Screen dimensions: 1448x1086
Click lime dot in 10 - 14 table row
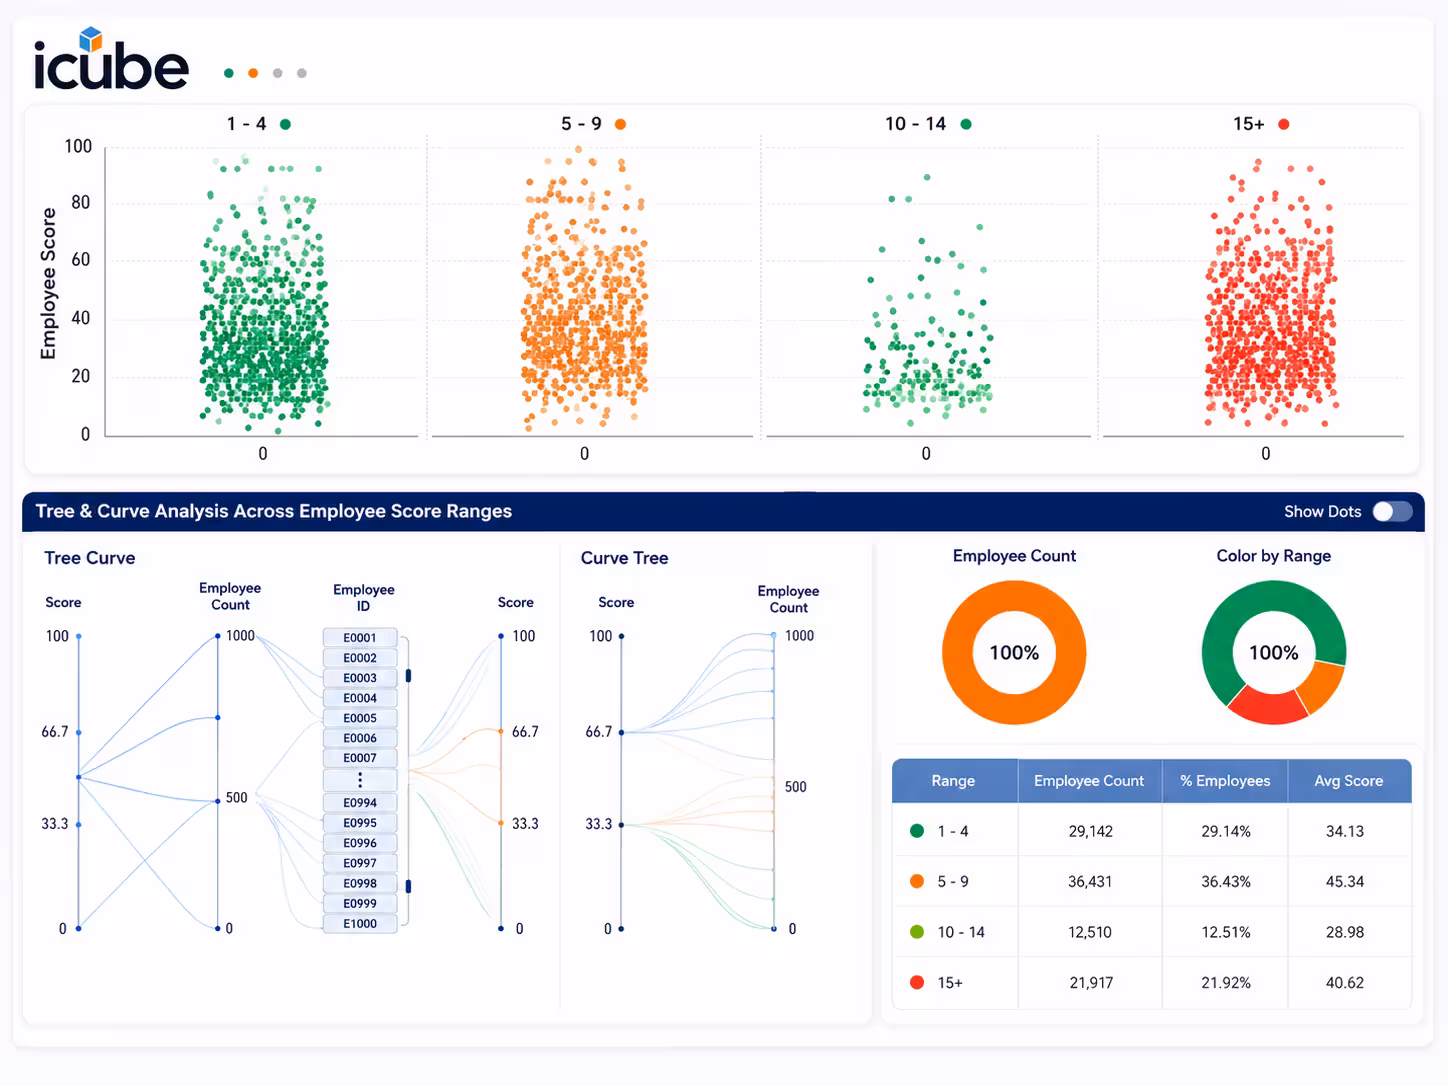pyautogui.click(x=917, y=932)
